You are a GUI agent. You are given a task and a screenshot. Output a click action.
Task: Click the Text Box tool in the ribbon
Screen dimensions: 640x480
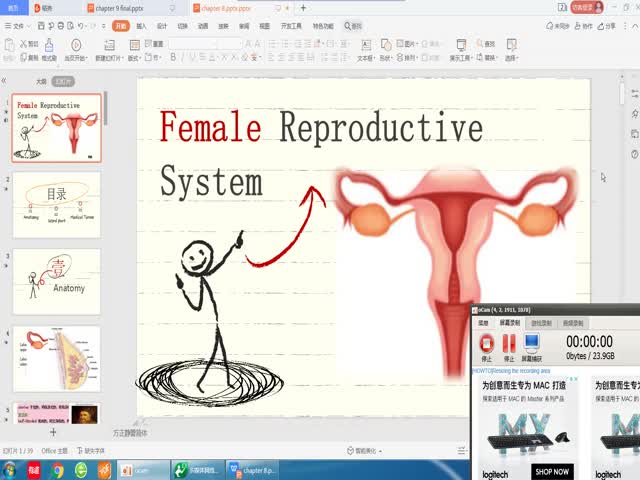(365, 47)
